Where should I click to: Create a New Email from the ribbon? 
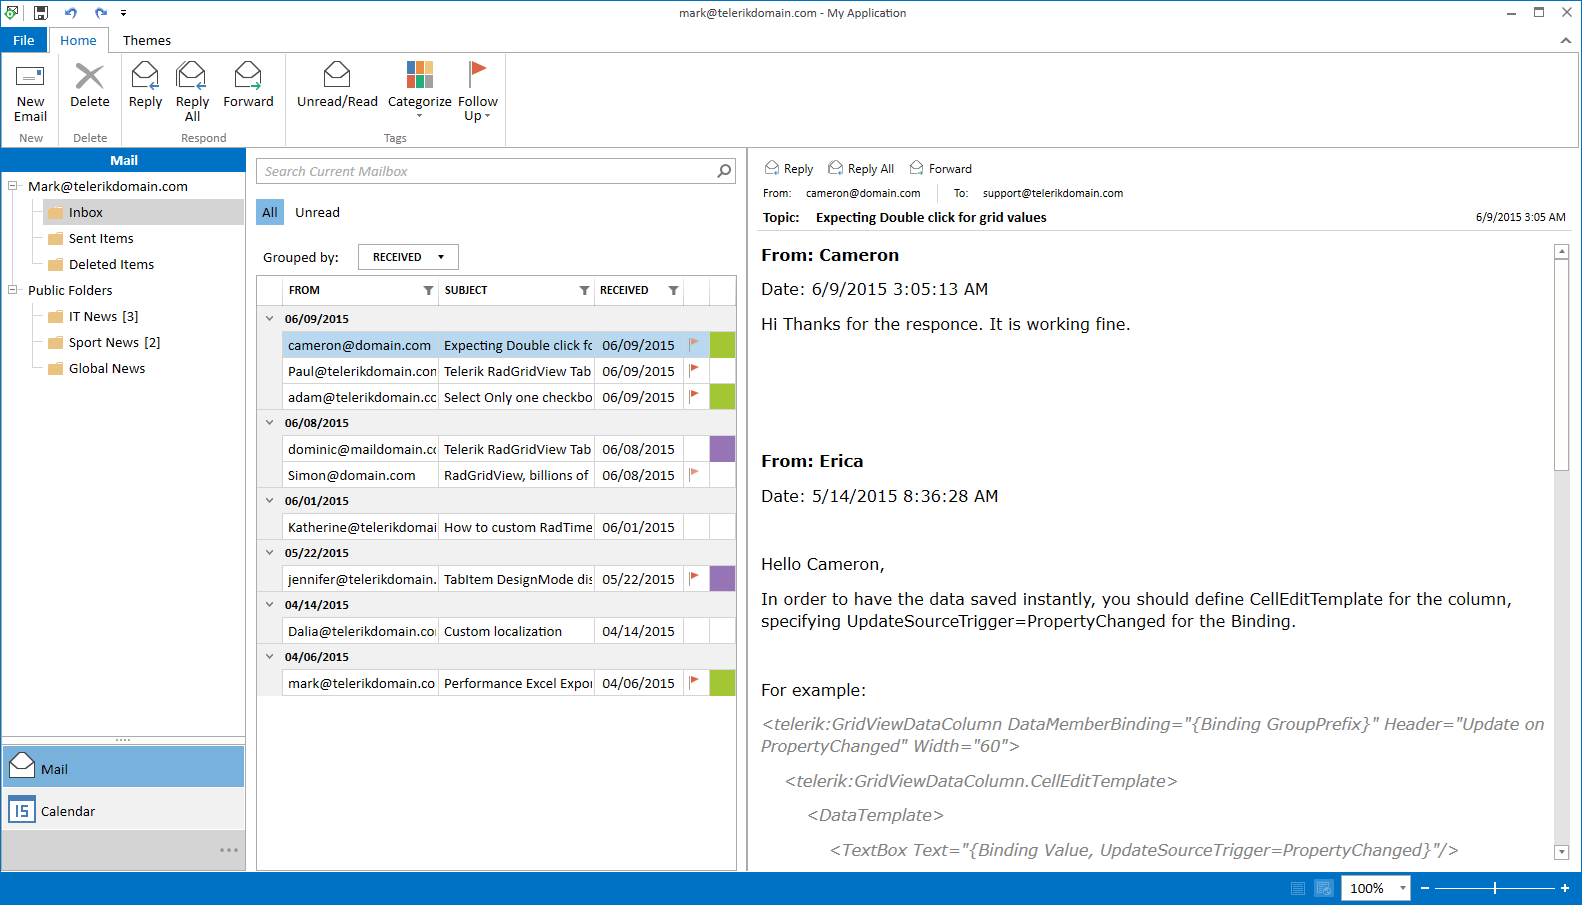pos(31,92)
